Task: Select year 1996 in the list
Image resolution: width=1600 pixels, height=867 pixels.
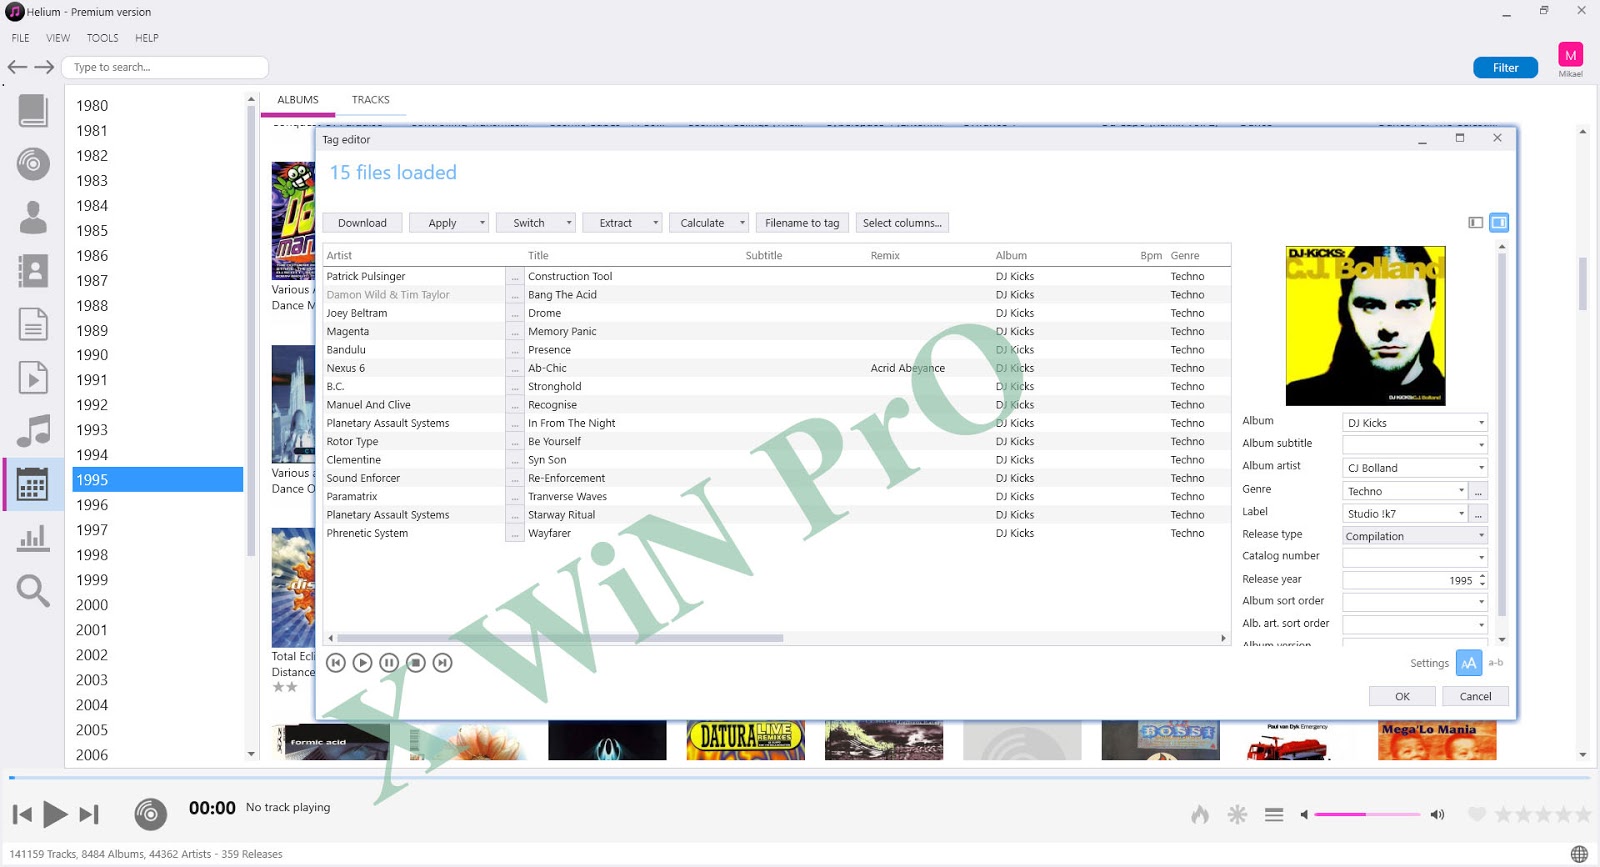Action: tap(157, 505)
